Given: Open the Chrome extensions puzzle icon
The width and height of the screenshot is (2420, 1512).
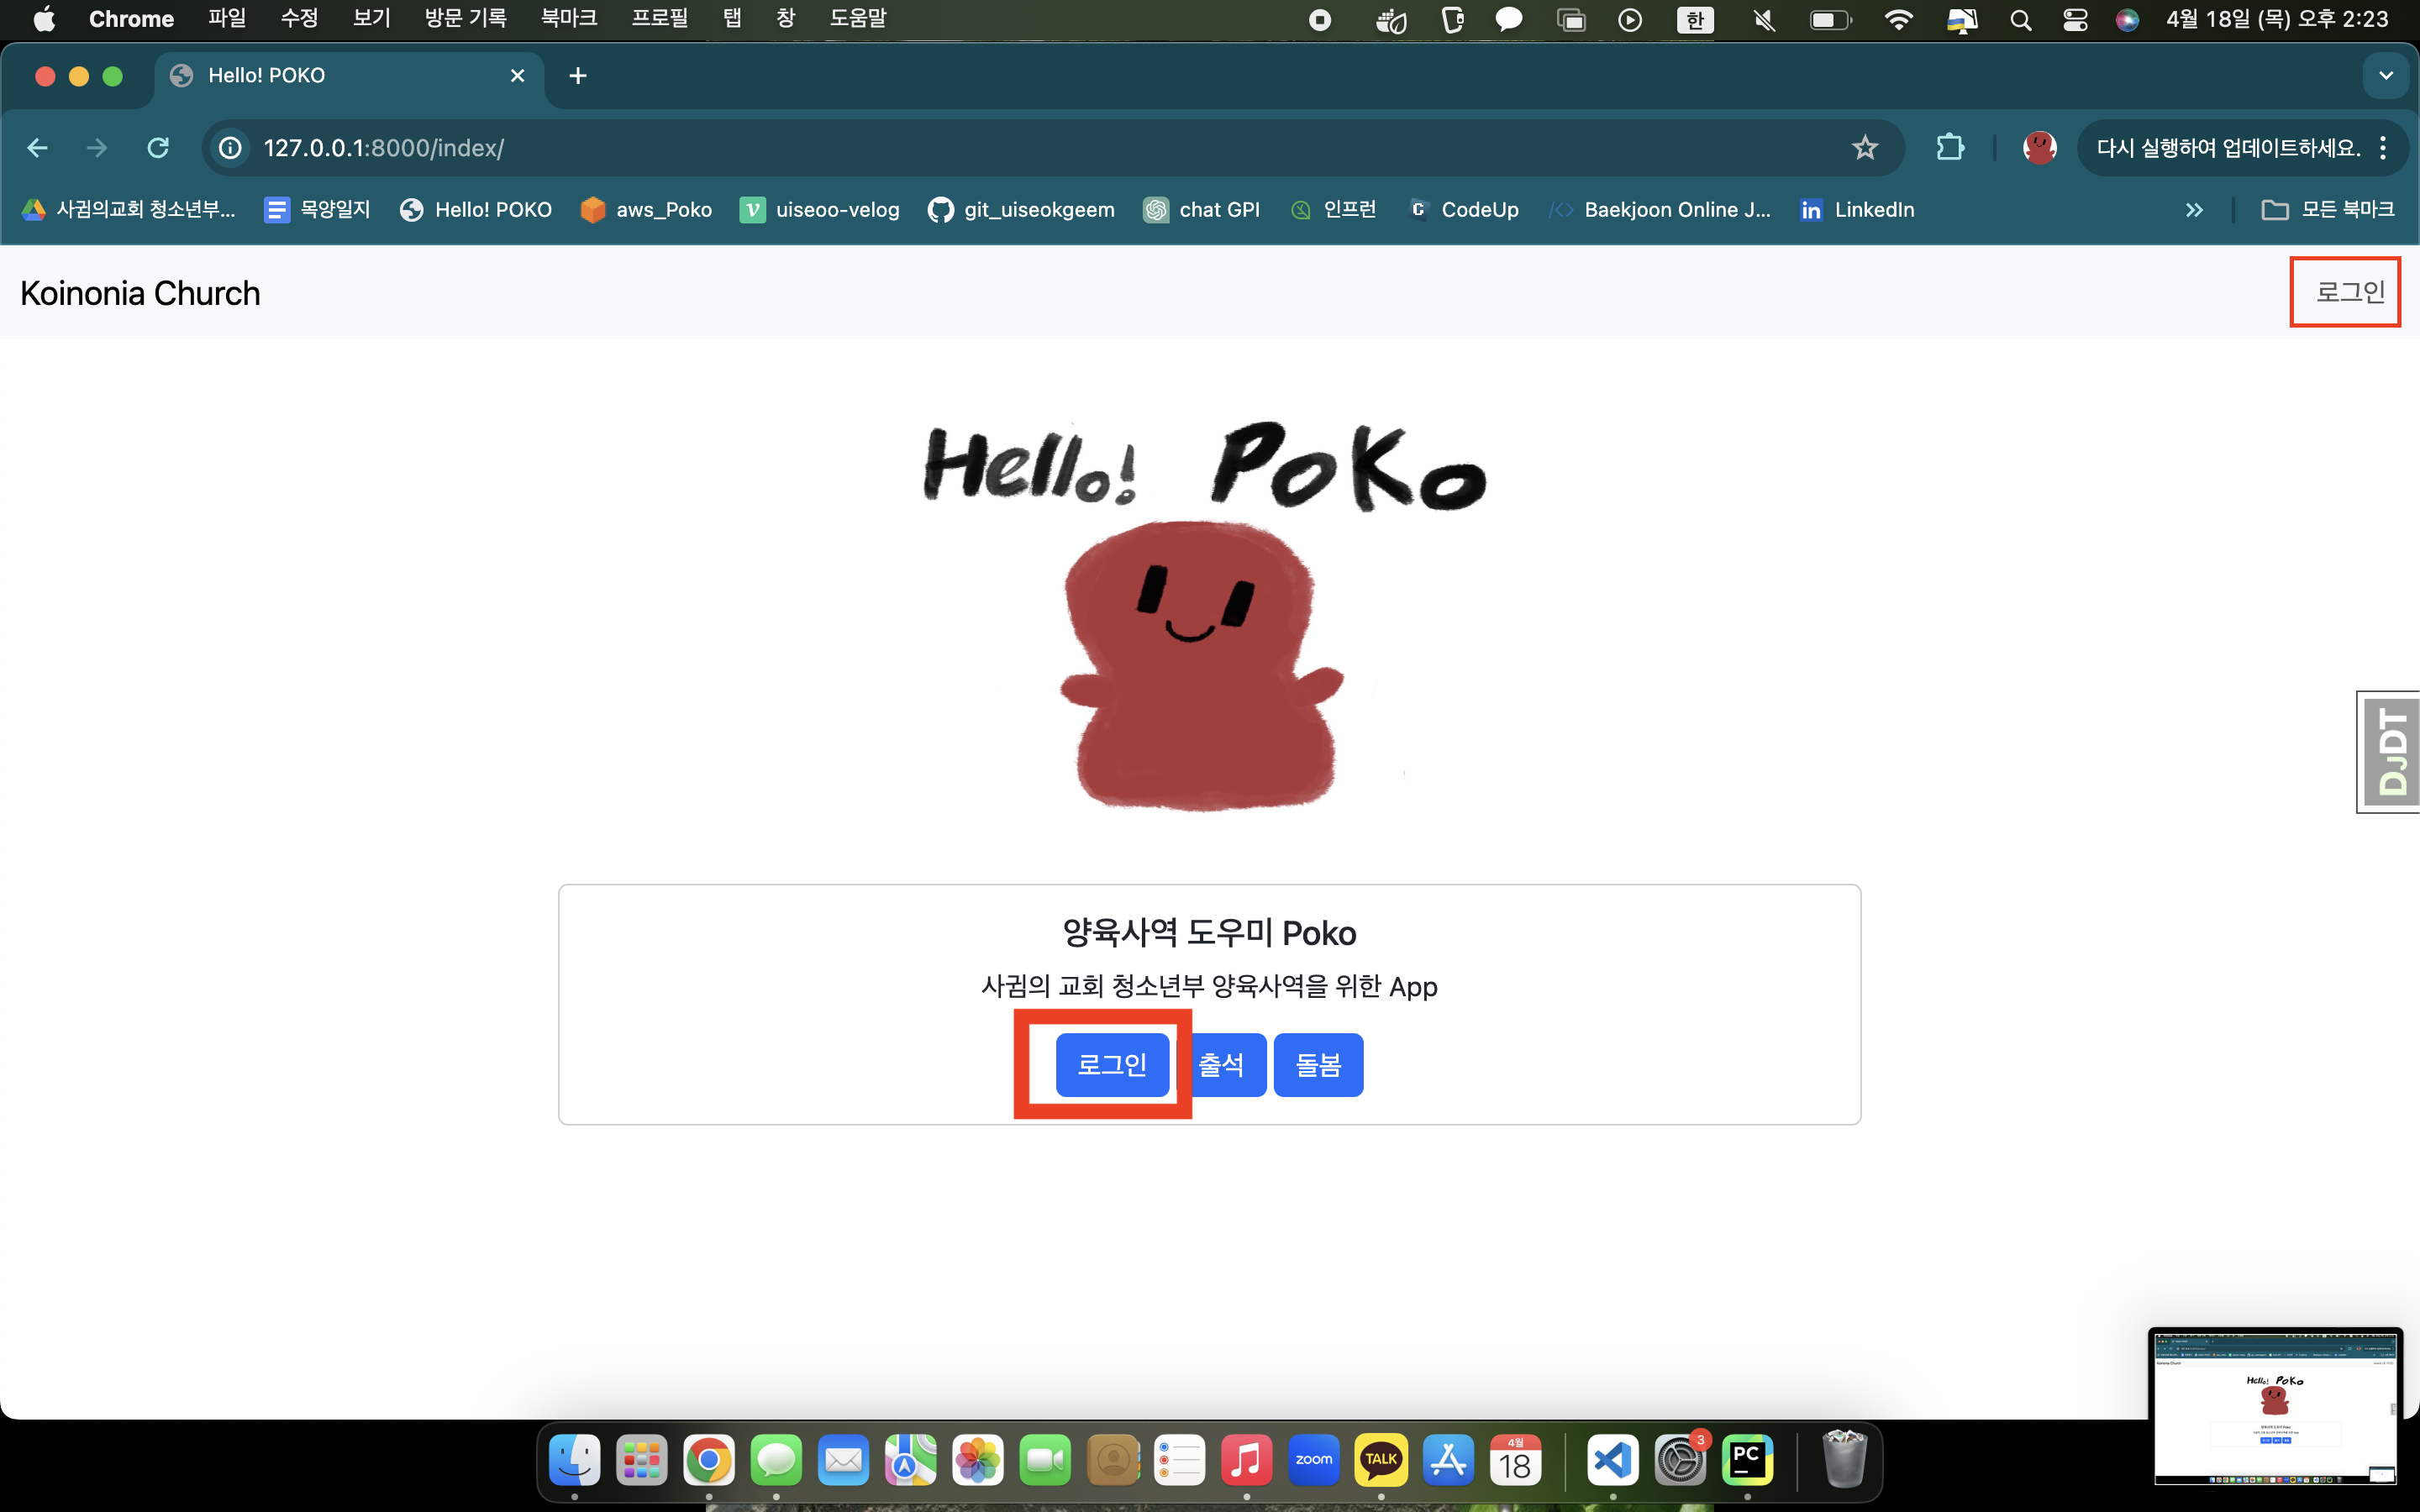Looking at the screenshot, I should 1949,148.
